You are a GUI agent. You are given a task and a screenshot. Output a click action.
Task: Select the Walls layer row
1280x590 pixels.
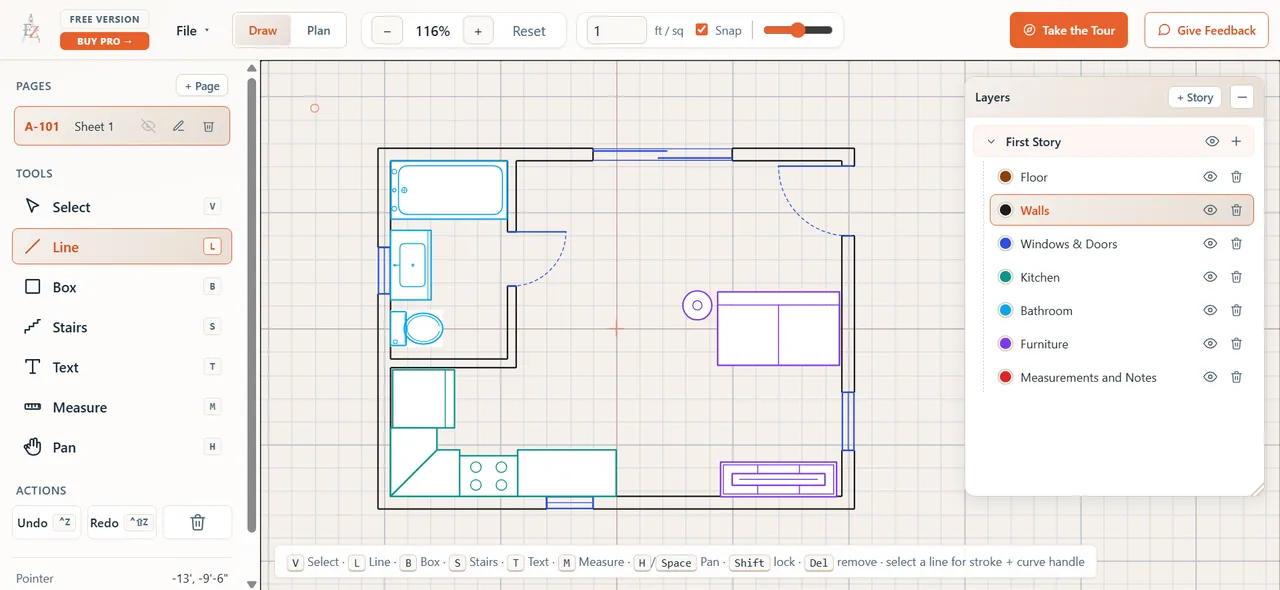click(1121, 210)
